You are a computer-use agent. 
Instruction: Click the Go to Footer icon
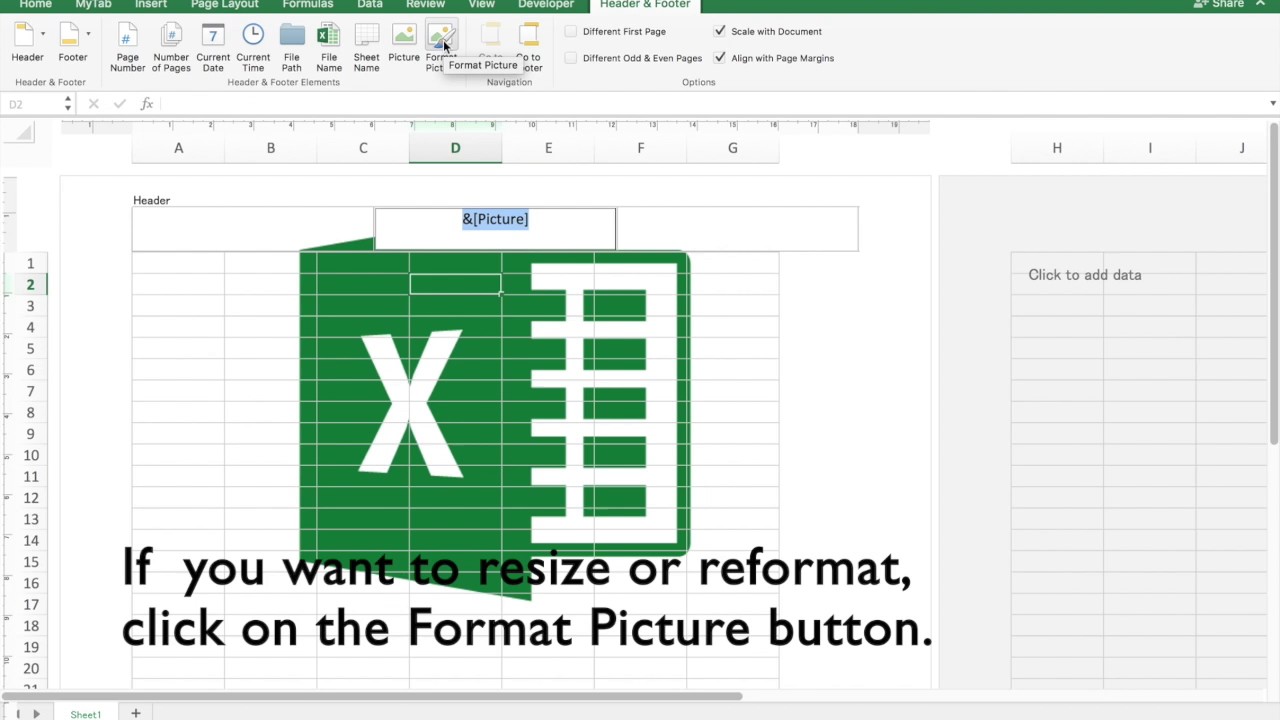[529, 36]
